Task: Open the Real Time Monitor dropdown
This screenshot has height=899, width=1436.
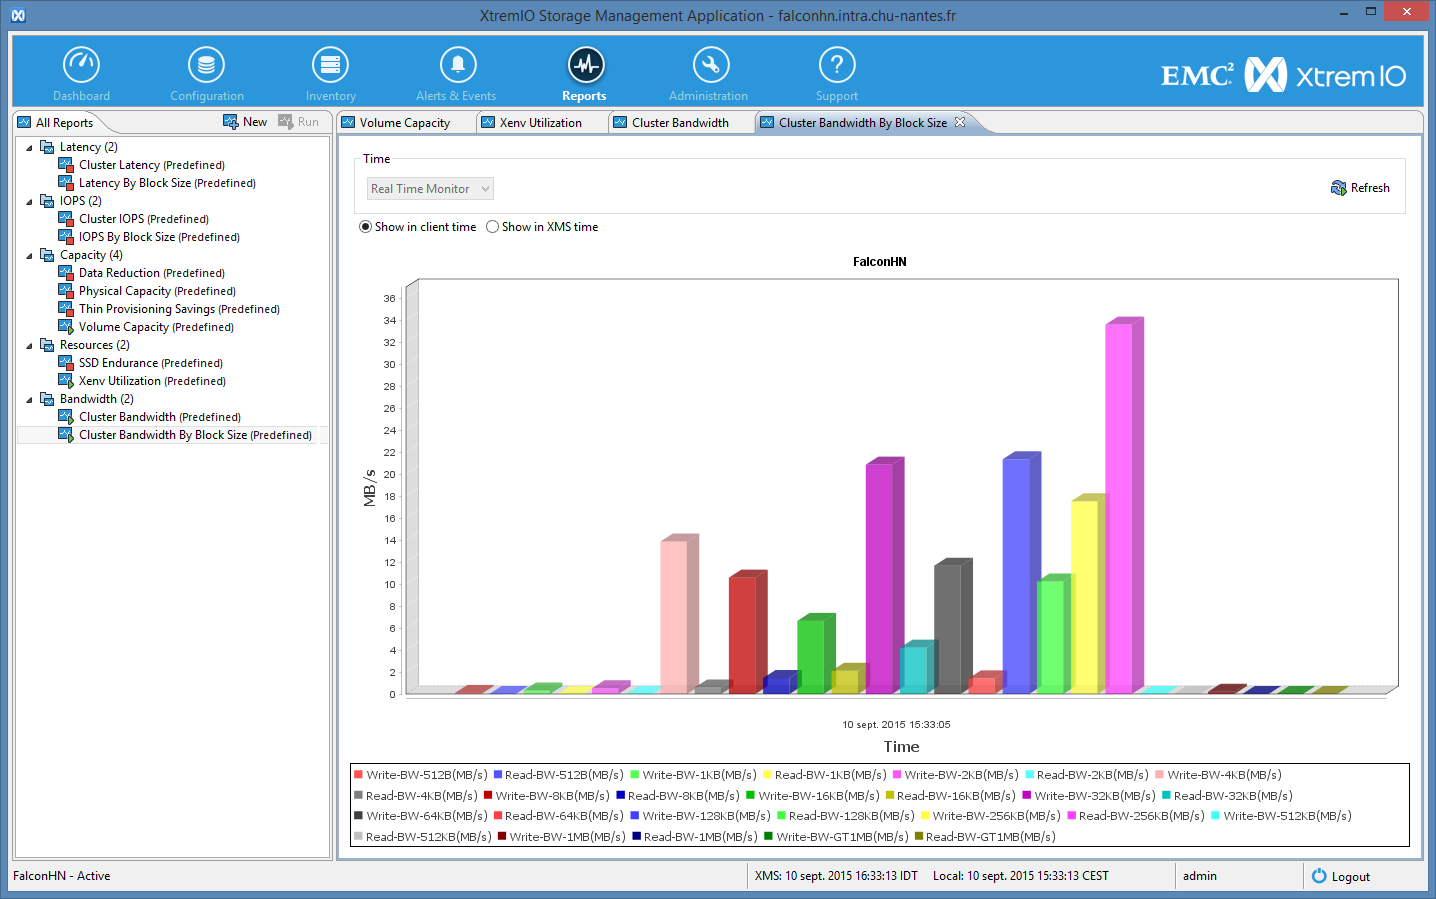Action: [430, 189]
